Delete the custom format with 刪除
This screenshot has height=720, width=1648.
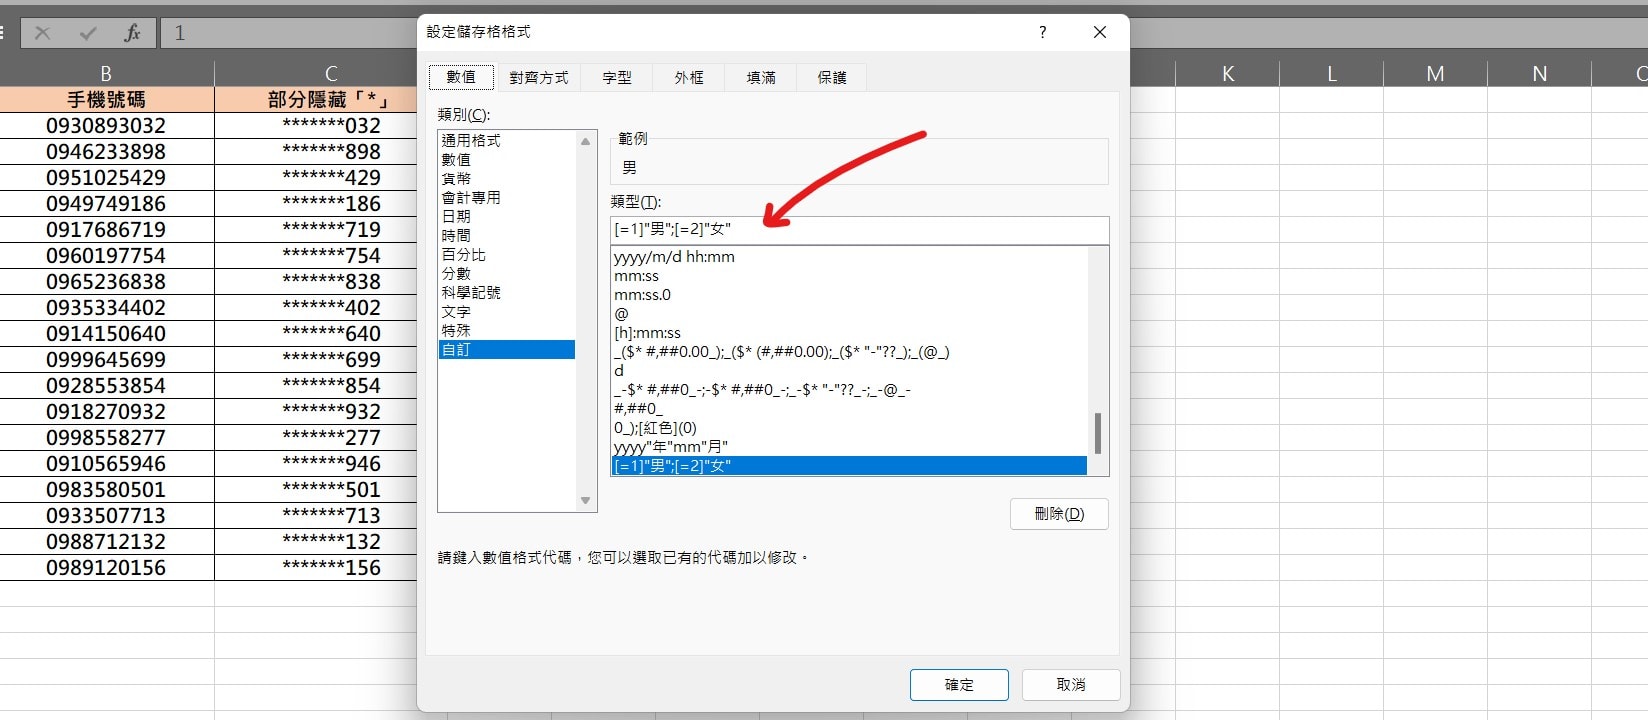(1059, 514)
